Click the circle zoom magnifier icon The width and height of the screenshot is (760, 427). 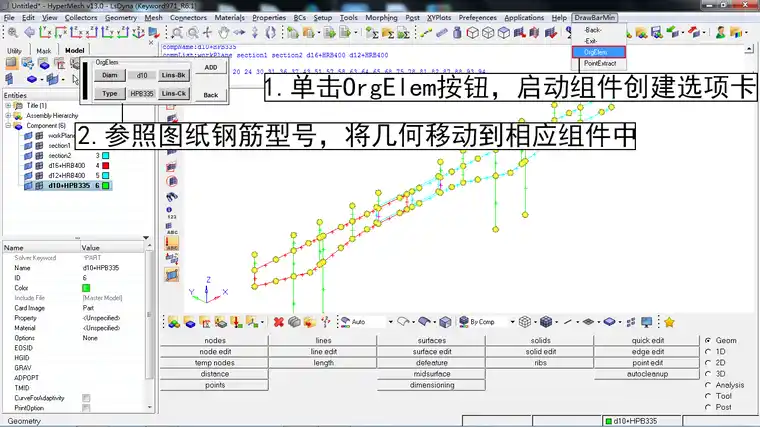[x=193, y=32]
